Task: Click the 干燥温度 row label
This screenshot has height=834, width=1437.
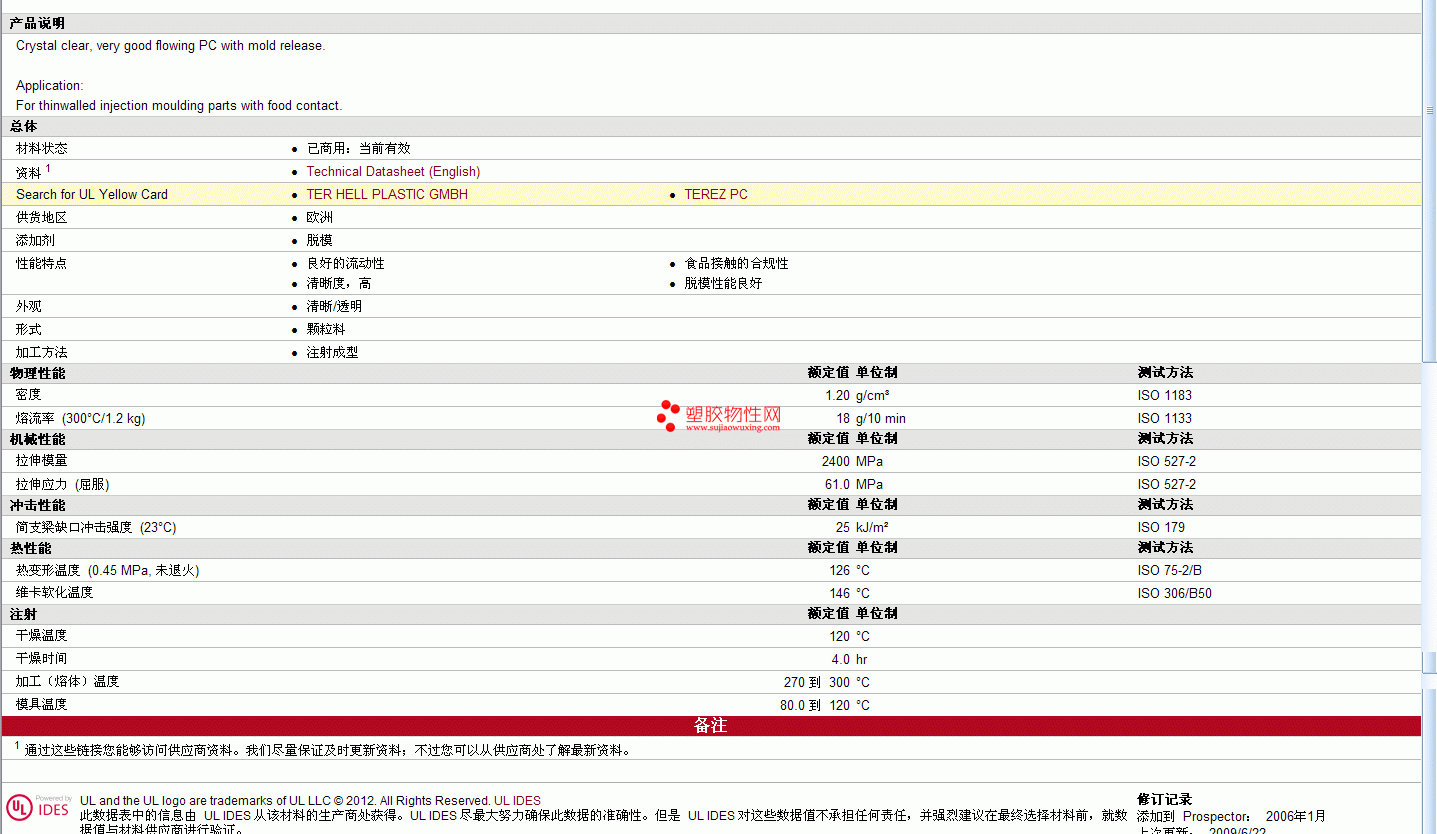Action: (x=42, y=636)
